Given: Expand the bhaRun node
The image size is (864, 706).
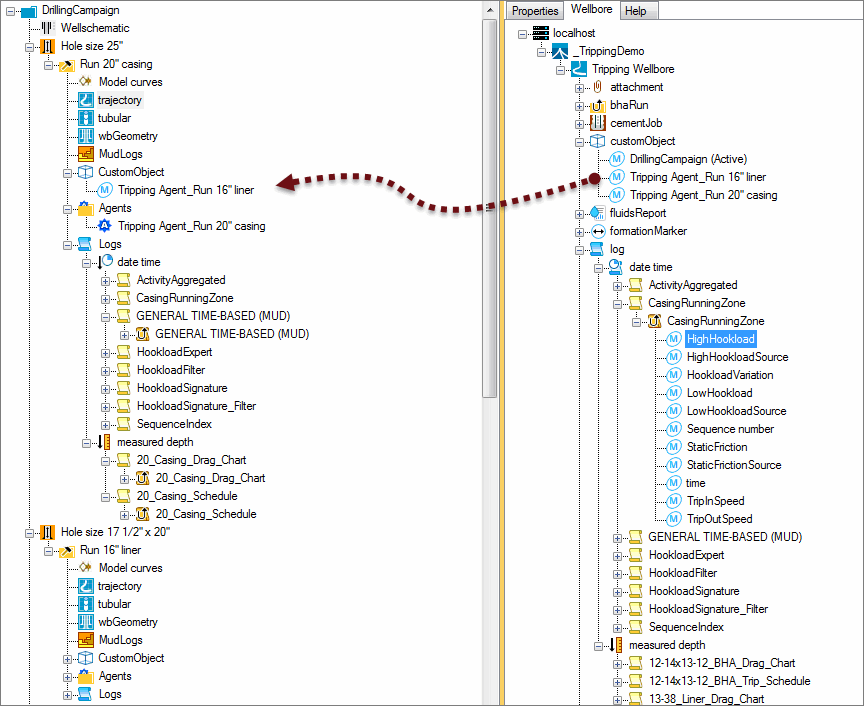Looking at the screenshot, I should (579, 106).
